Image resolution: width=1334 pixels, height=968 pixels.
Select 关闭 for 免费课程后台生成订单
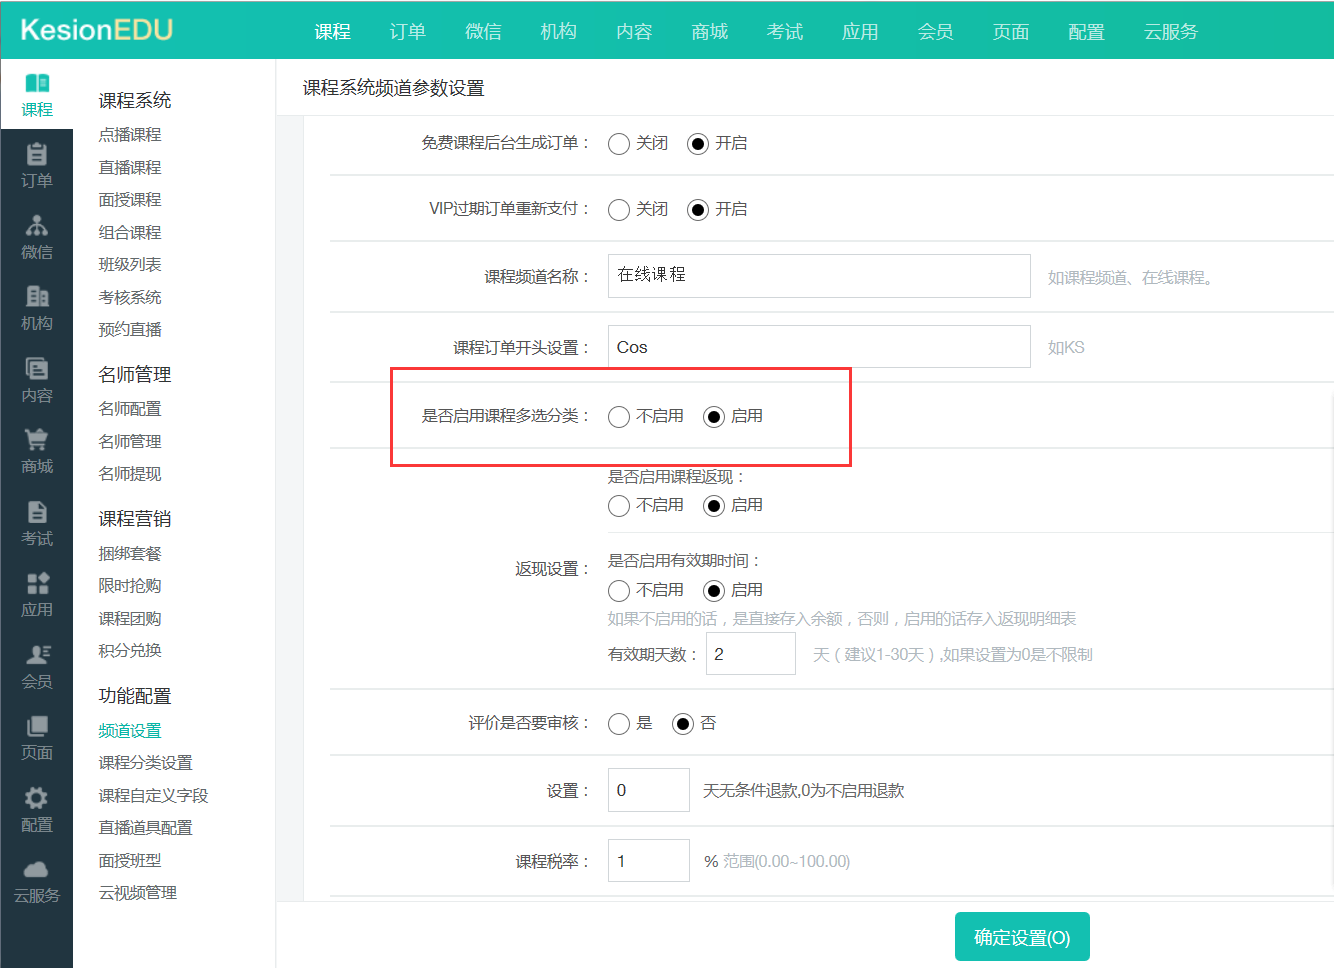pos(619,144)
